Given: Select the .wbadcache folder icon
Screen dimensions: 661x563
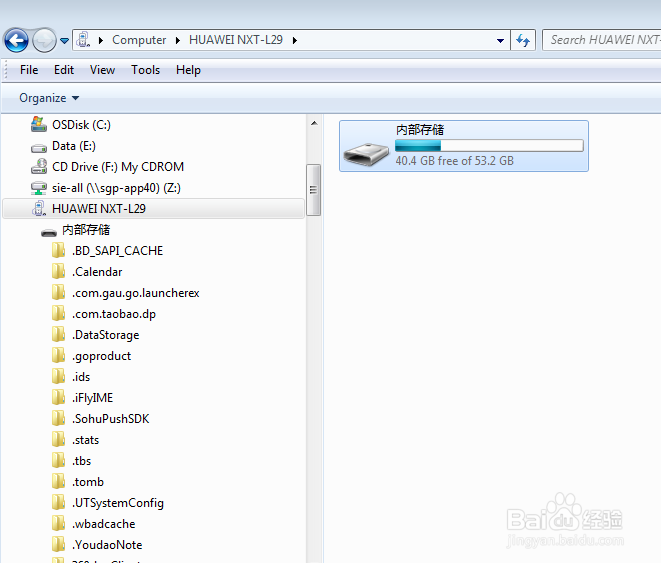Looking at the screenshot, I should [x=59, y=524].
